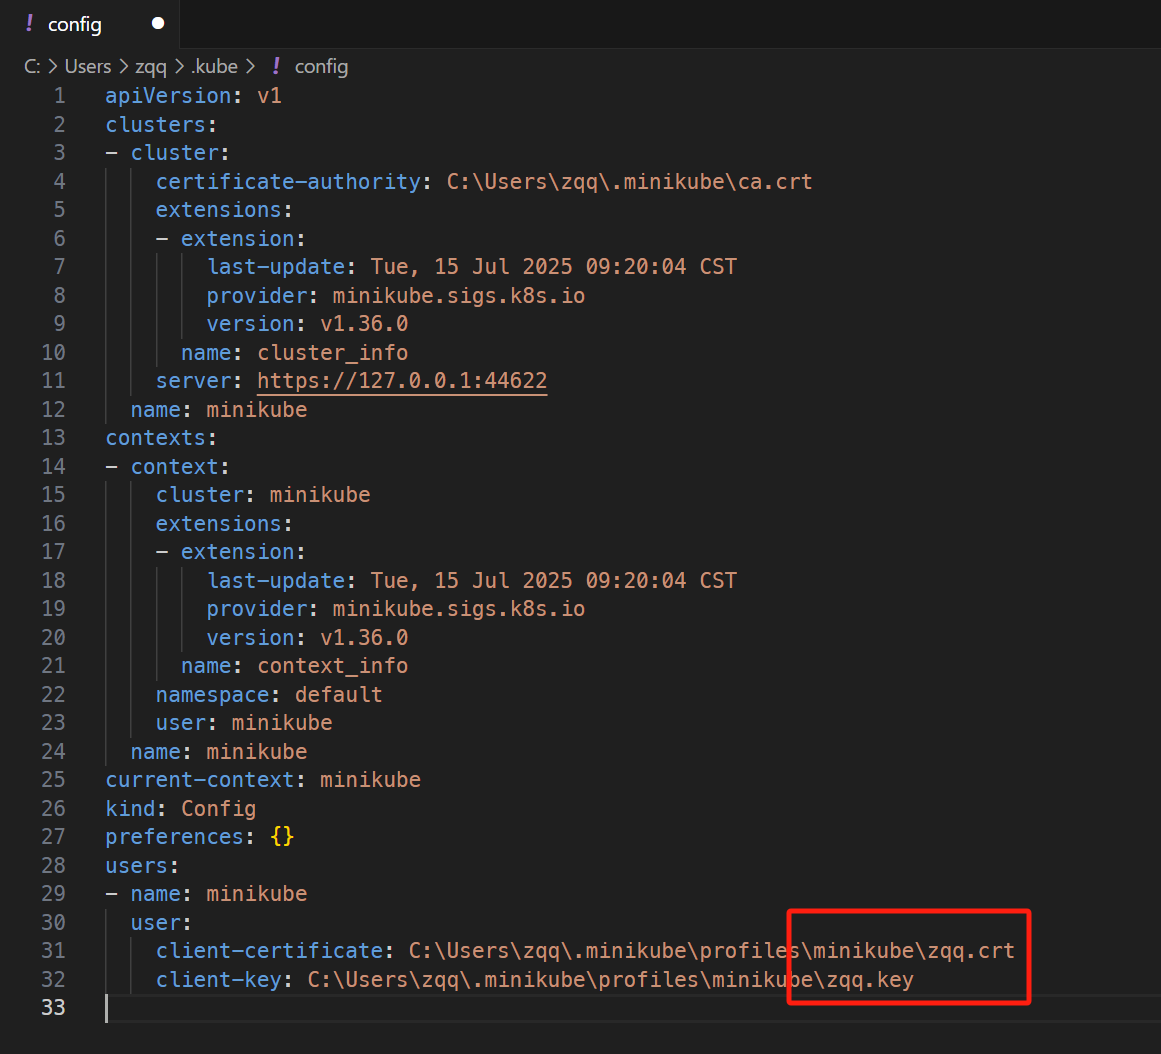Select the config editor tab
Screen dimensions: 1161x1054
[x=75, y=24]
